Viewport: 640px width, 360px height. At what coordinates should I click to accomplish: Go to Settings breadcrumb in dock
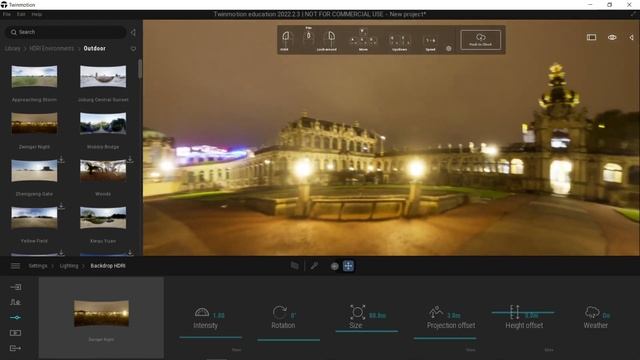pyautogui.click(x=38, y=266)
